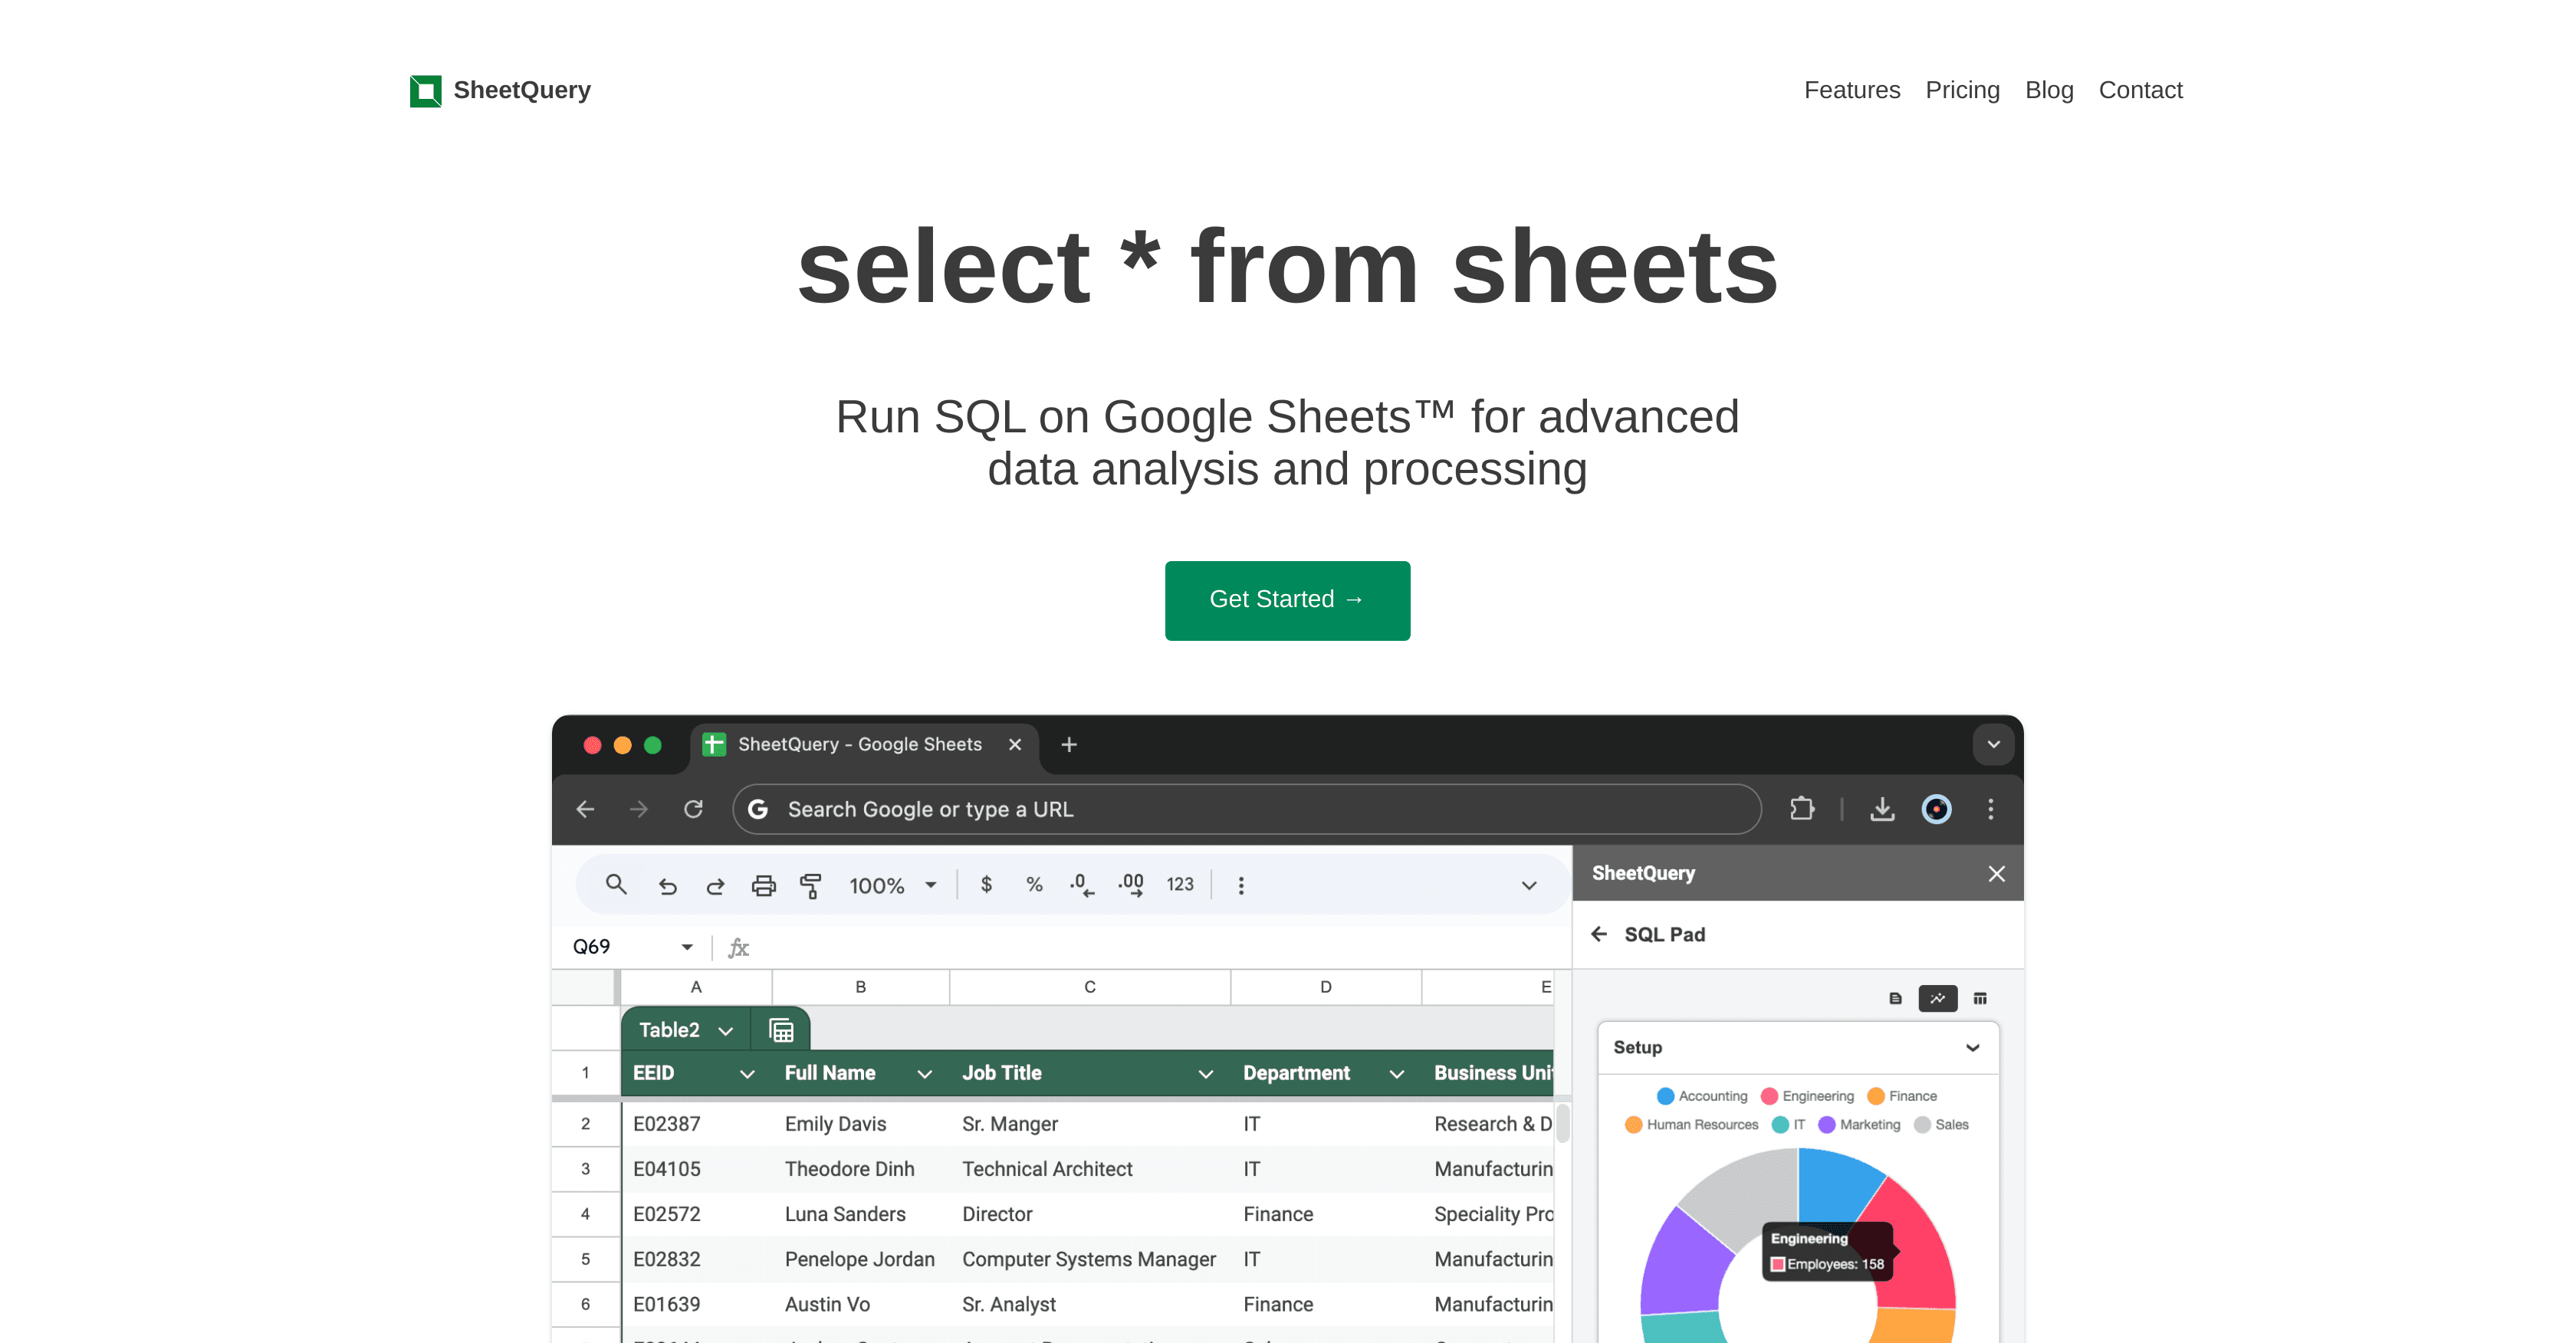Select the SheetQuery browser tab
This screenshot has height=1343, width=2576.
pos(858,744)
